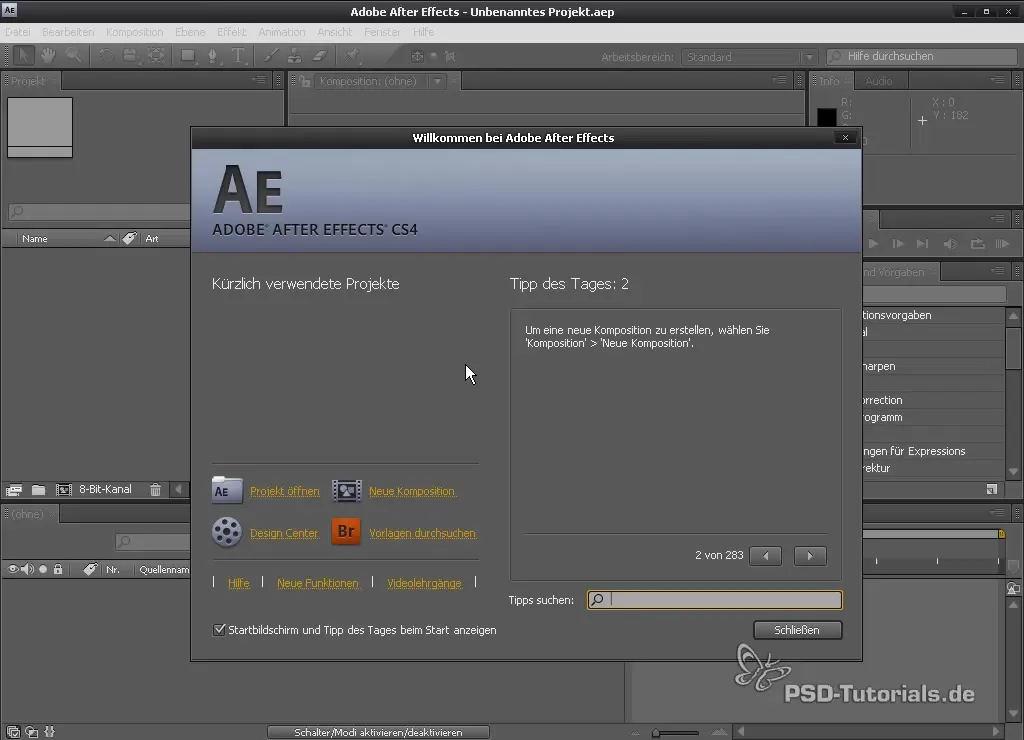1024x740 pixels.
Task: Select the Unified Camera tool
Action: click(x=131, y=56)
